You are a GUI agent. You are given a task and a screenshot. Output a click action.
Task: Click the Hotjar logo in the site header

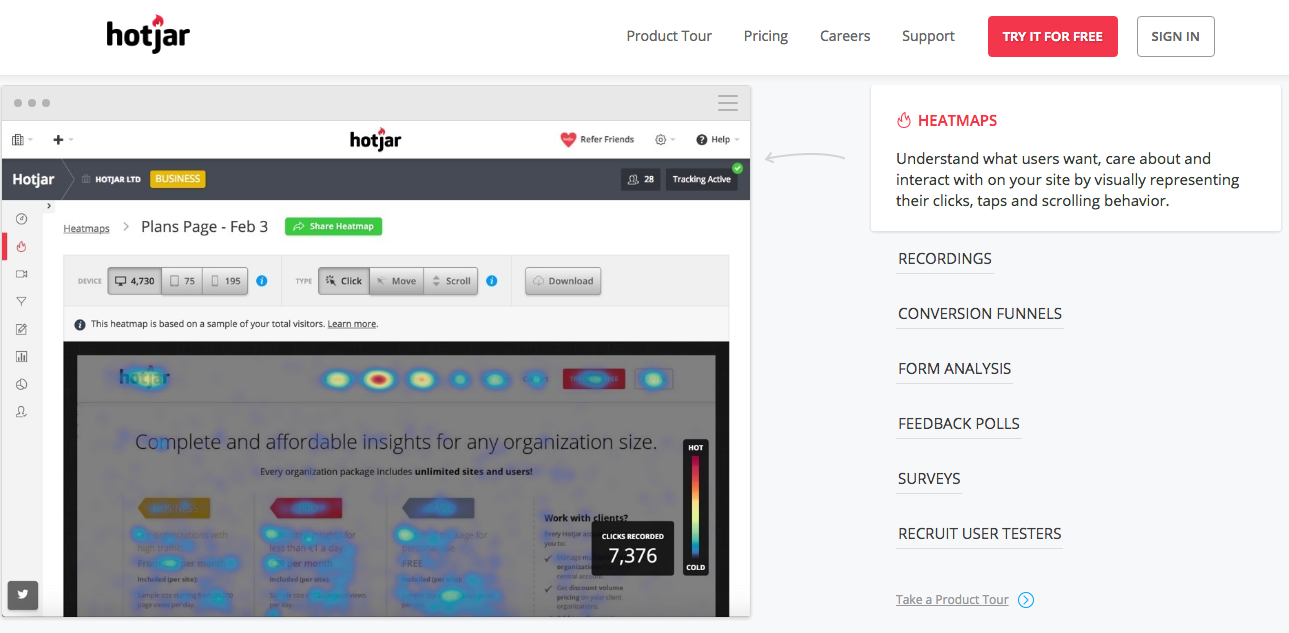tap(148, 35)
